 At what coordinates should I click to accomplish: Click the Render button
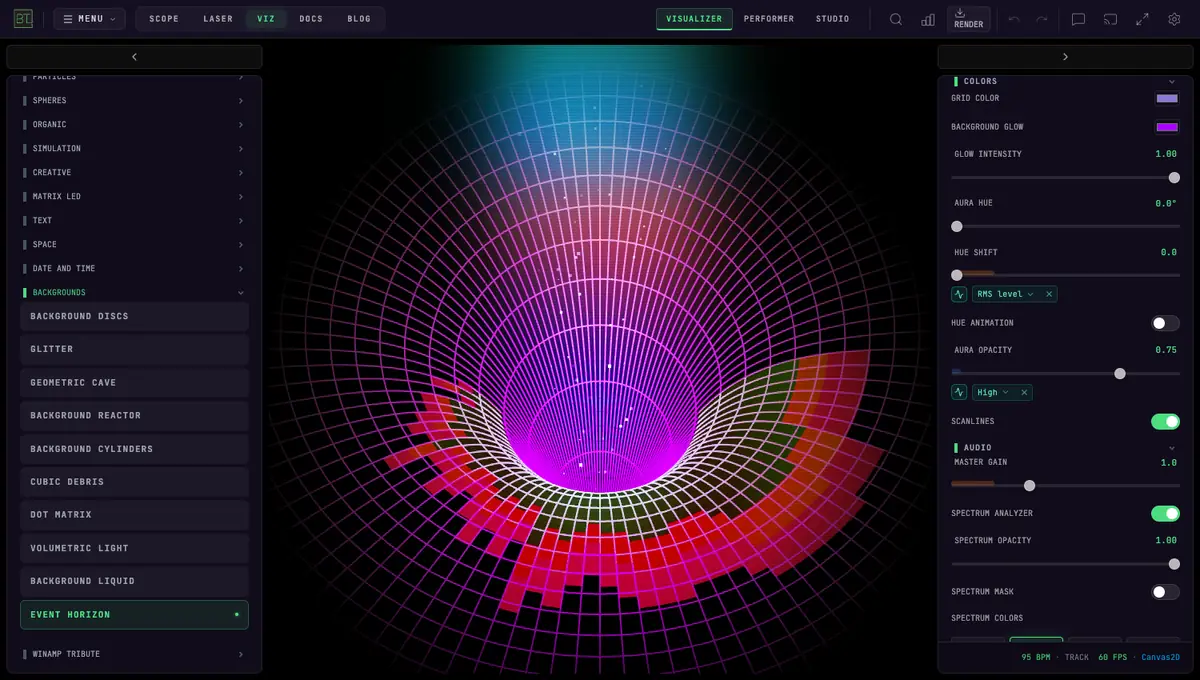968,19
